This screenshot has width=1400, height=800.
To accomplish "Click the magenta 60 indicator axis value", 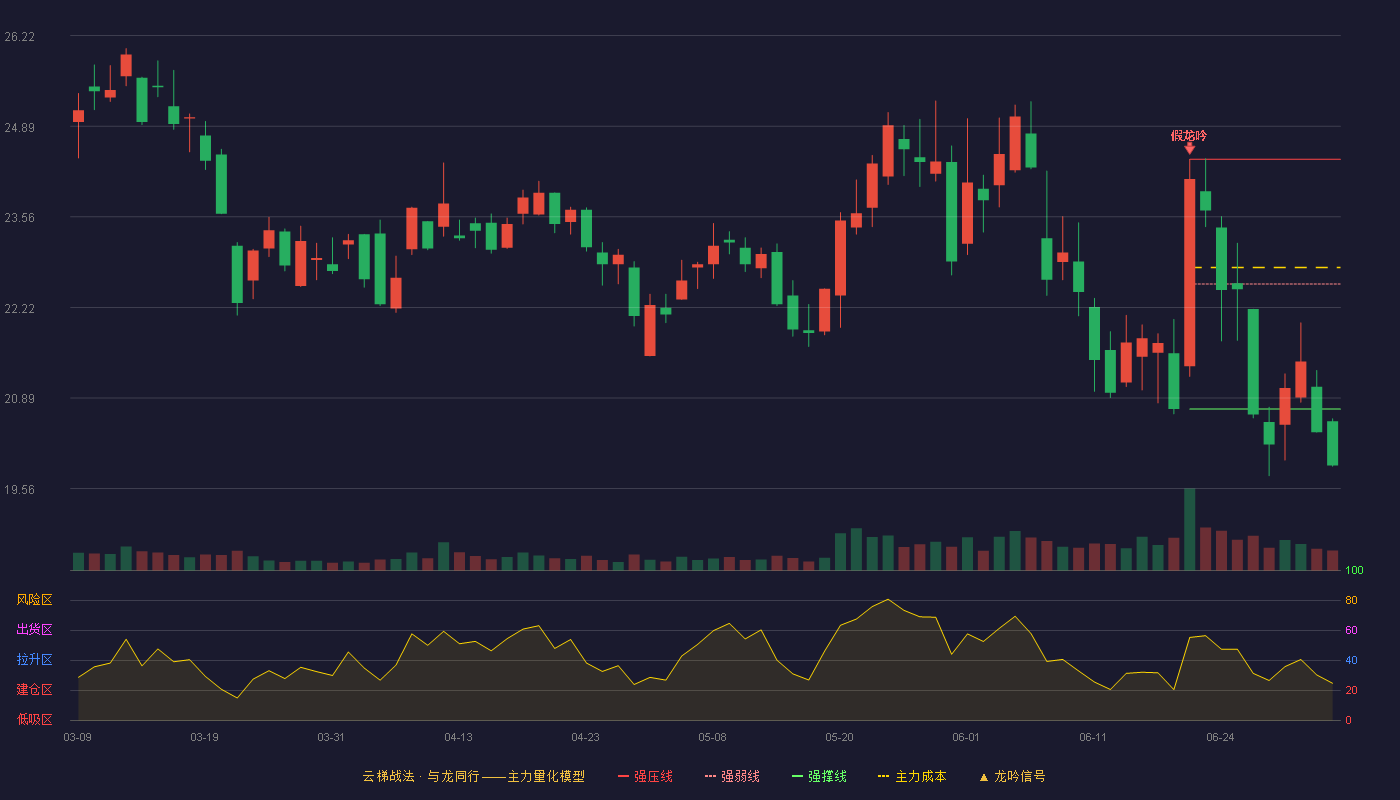I will click(1351, 631).
